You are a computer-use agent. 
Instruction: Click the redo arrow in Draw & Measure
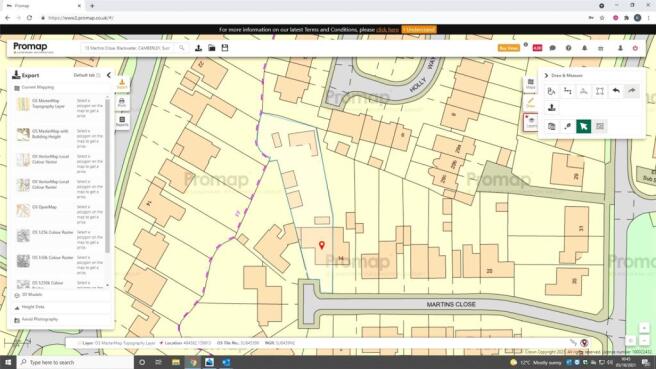pos(632,91)
